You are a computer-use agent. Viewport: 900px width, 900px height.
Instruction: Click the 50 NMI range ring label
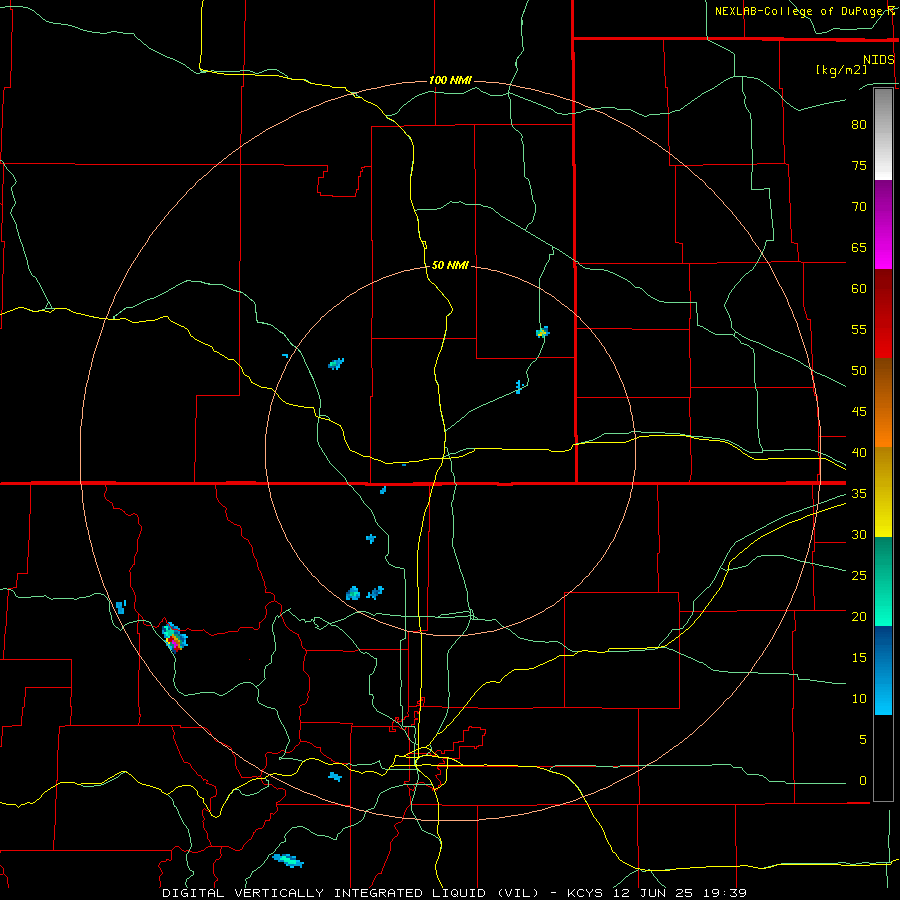pos(450,265)
